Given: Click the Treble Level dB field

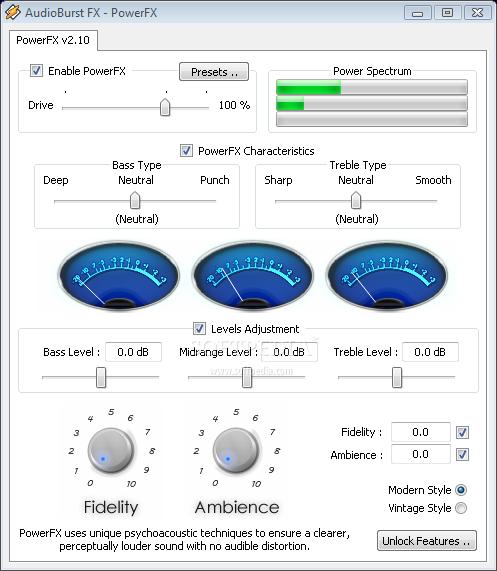Looking at the screenshot, I should point(430,352).
